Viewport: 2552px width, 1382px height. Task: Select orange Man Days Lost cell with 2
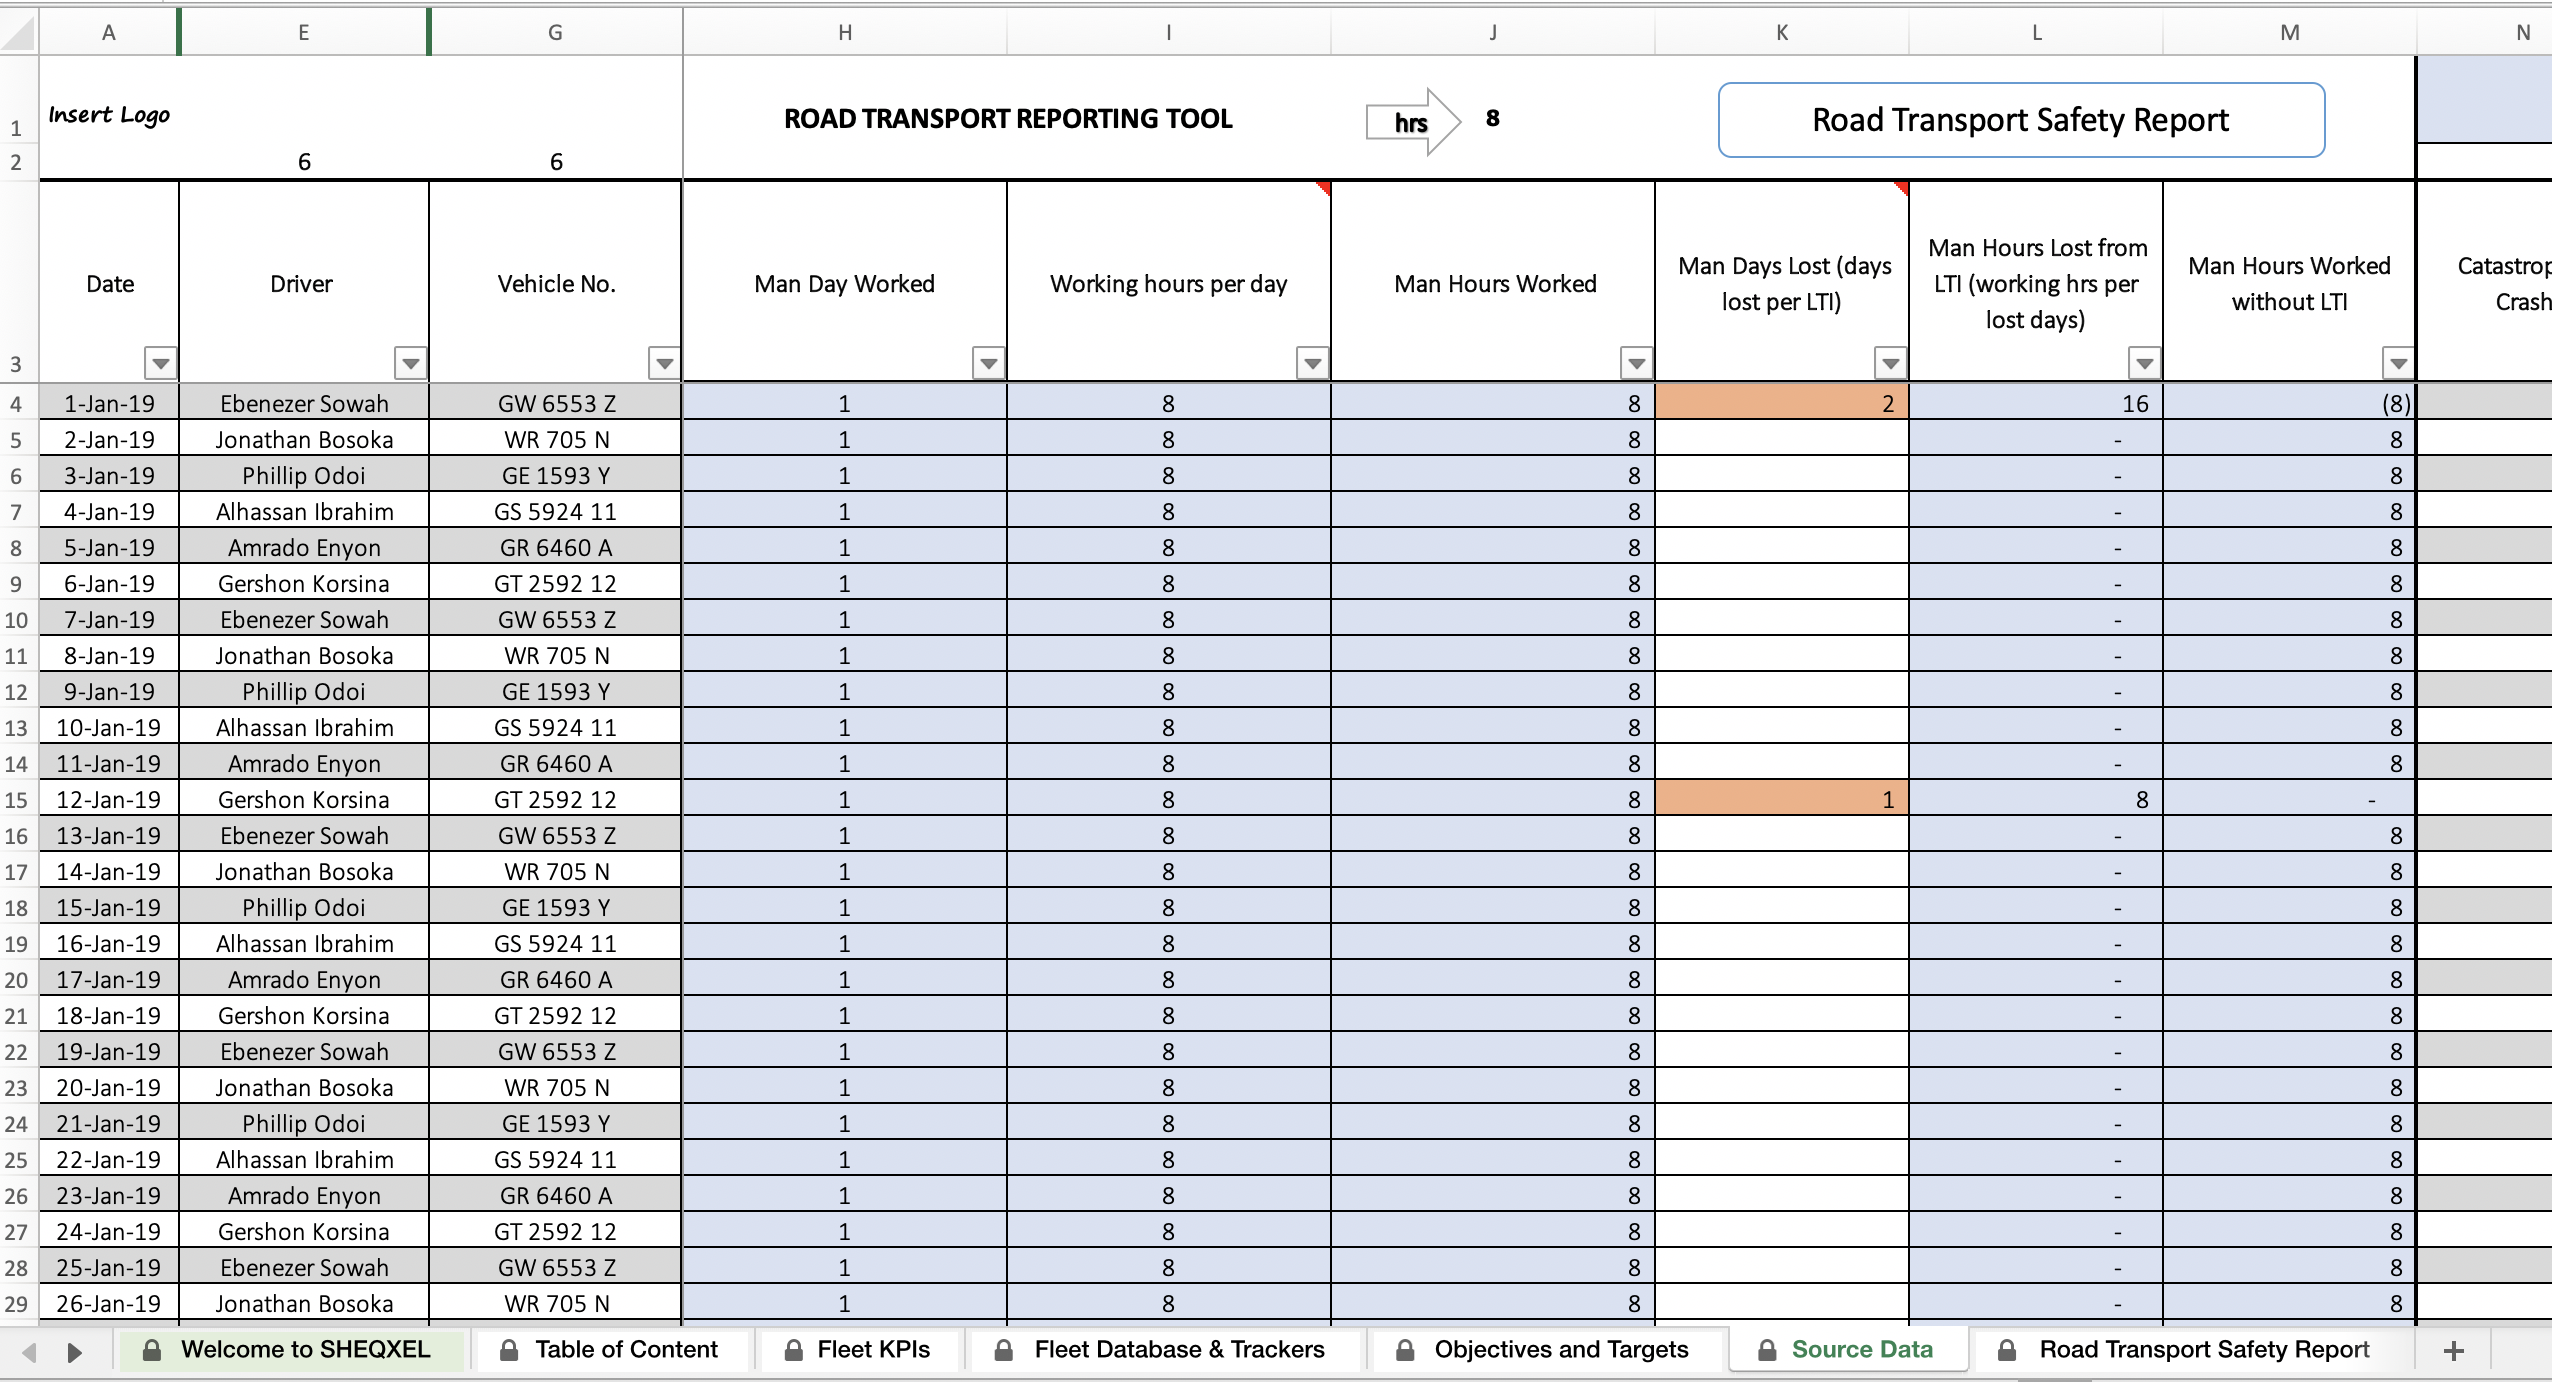1782,404
